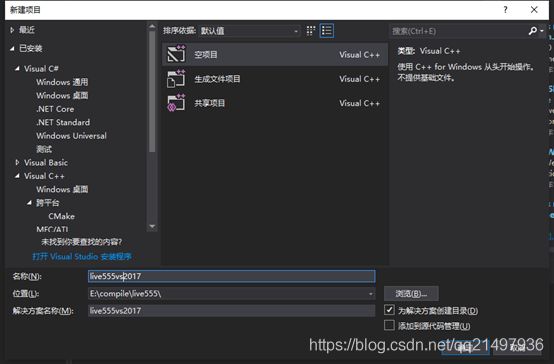
Task: Select Windows 通用 under Visual C#
Action: point(62,82)
